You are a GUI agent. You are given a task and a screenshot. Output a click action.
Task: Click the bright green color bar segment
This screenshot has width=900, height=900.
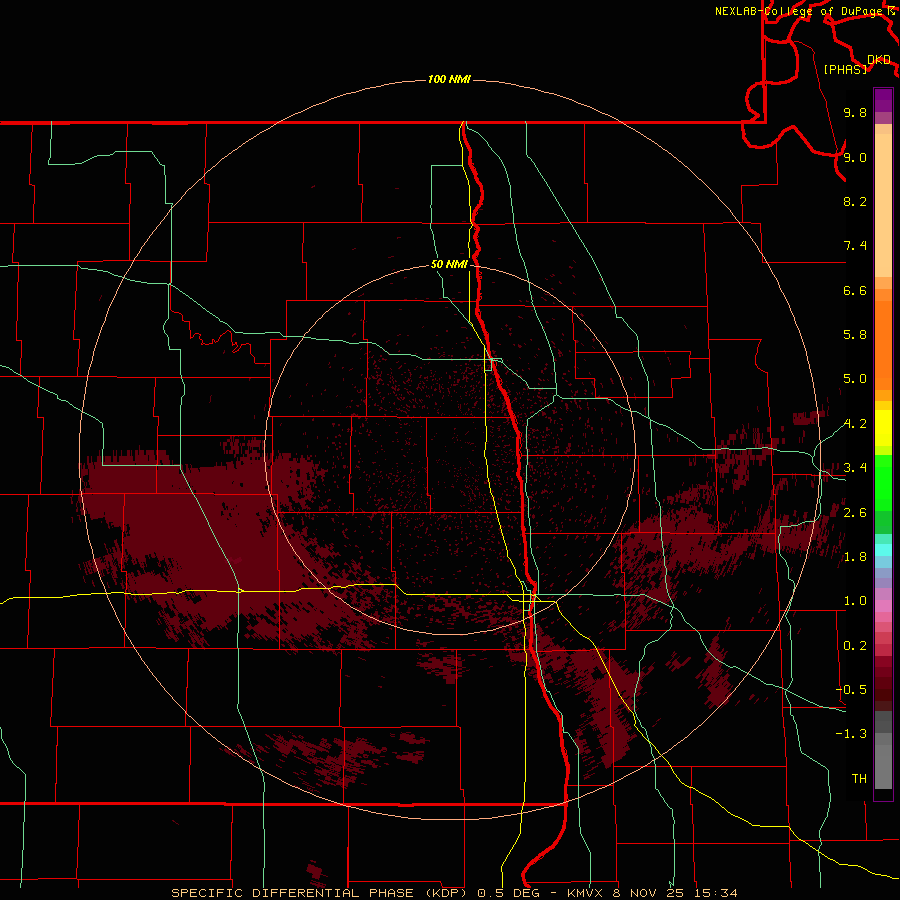883,484
